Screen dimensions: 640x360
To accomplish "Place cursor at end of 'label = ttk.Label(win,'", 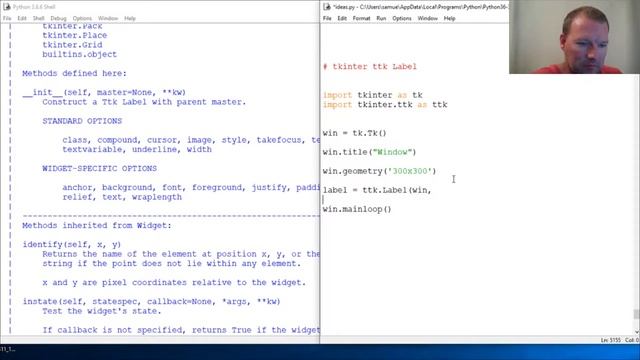I will (x=432, y=190).
